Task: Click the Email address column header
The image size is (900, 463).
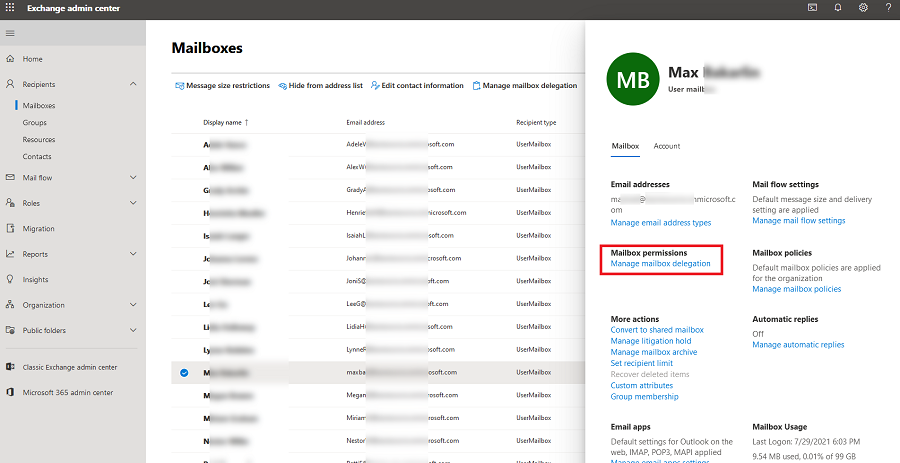Action: pos(366,122)
